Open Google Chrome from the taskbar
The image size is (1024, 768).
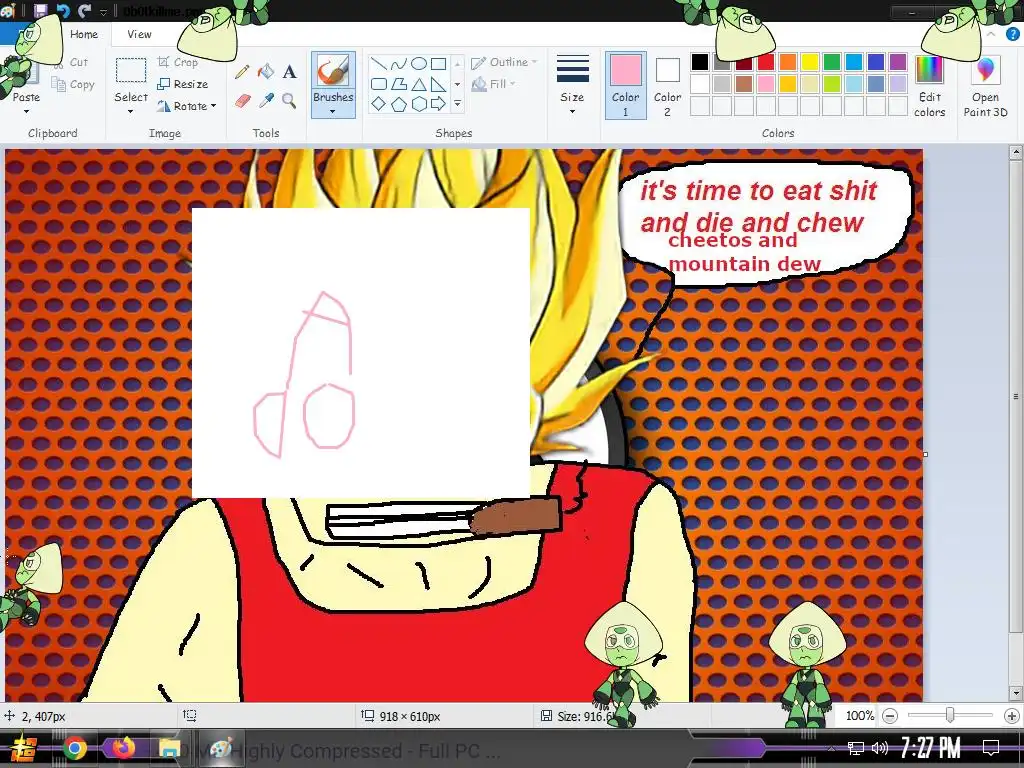click(x=74, y=748)
